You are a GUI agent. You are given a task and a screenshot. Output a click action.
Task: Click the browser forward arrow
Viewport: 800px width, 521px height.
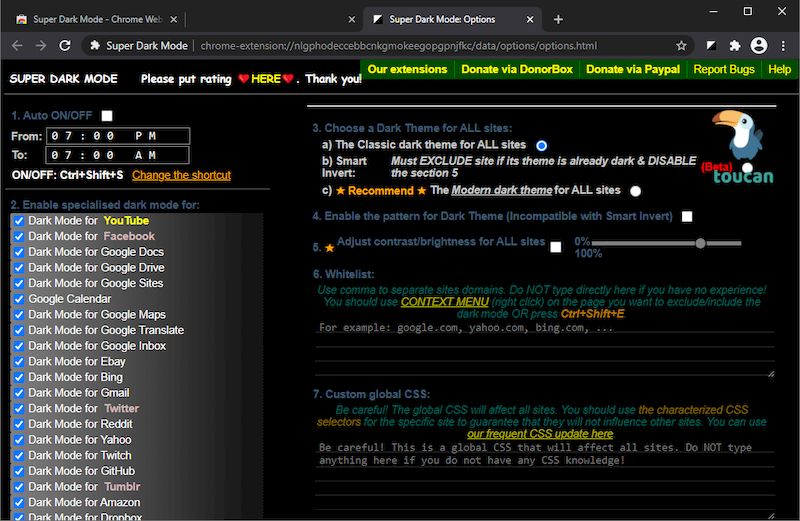click(41, 46)
